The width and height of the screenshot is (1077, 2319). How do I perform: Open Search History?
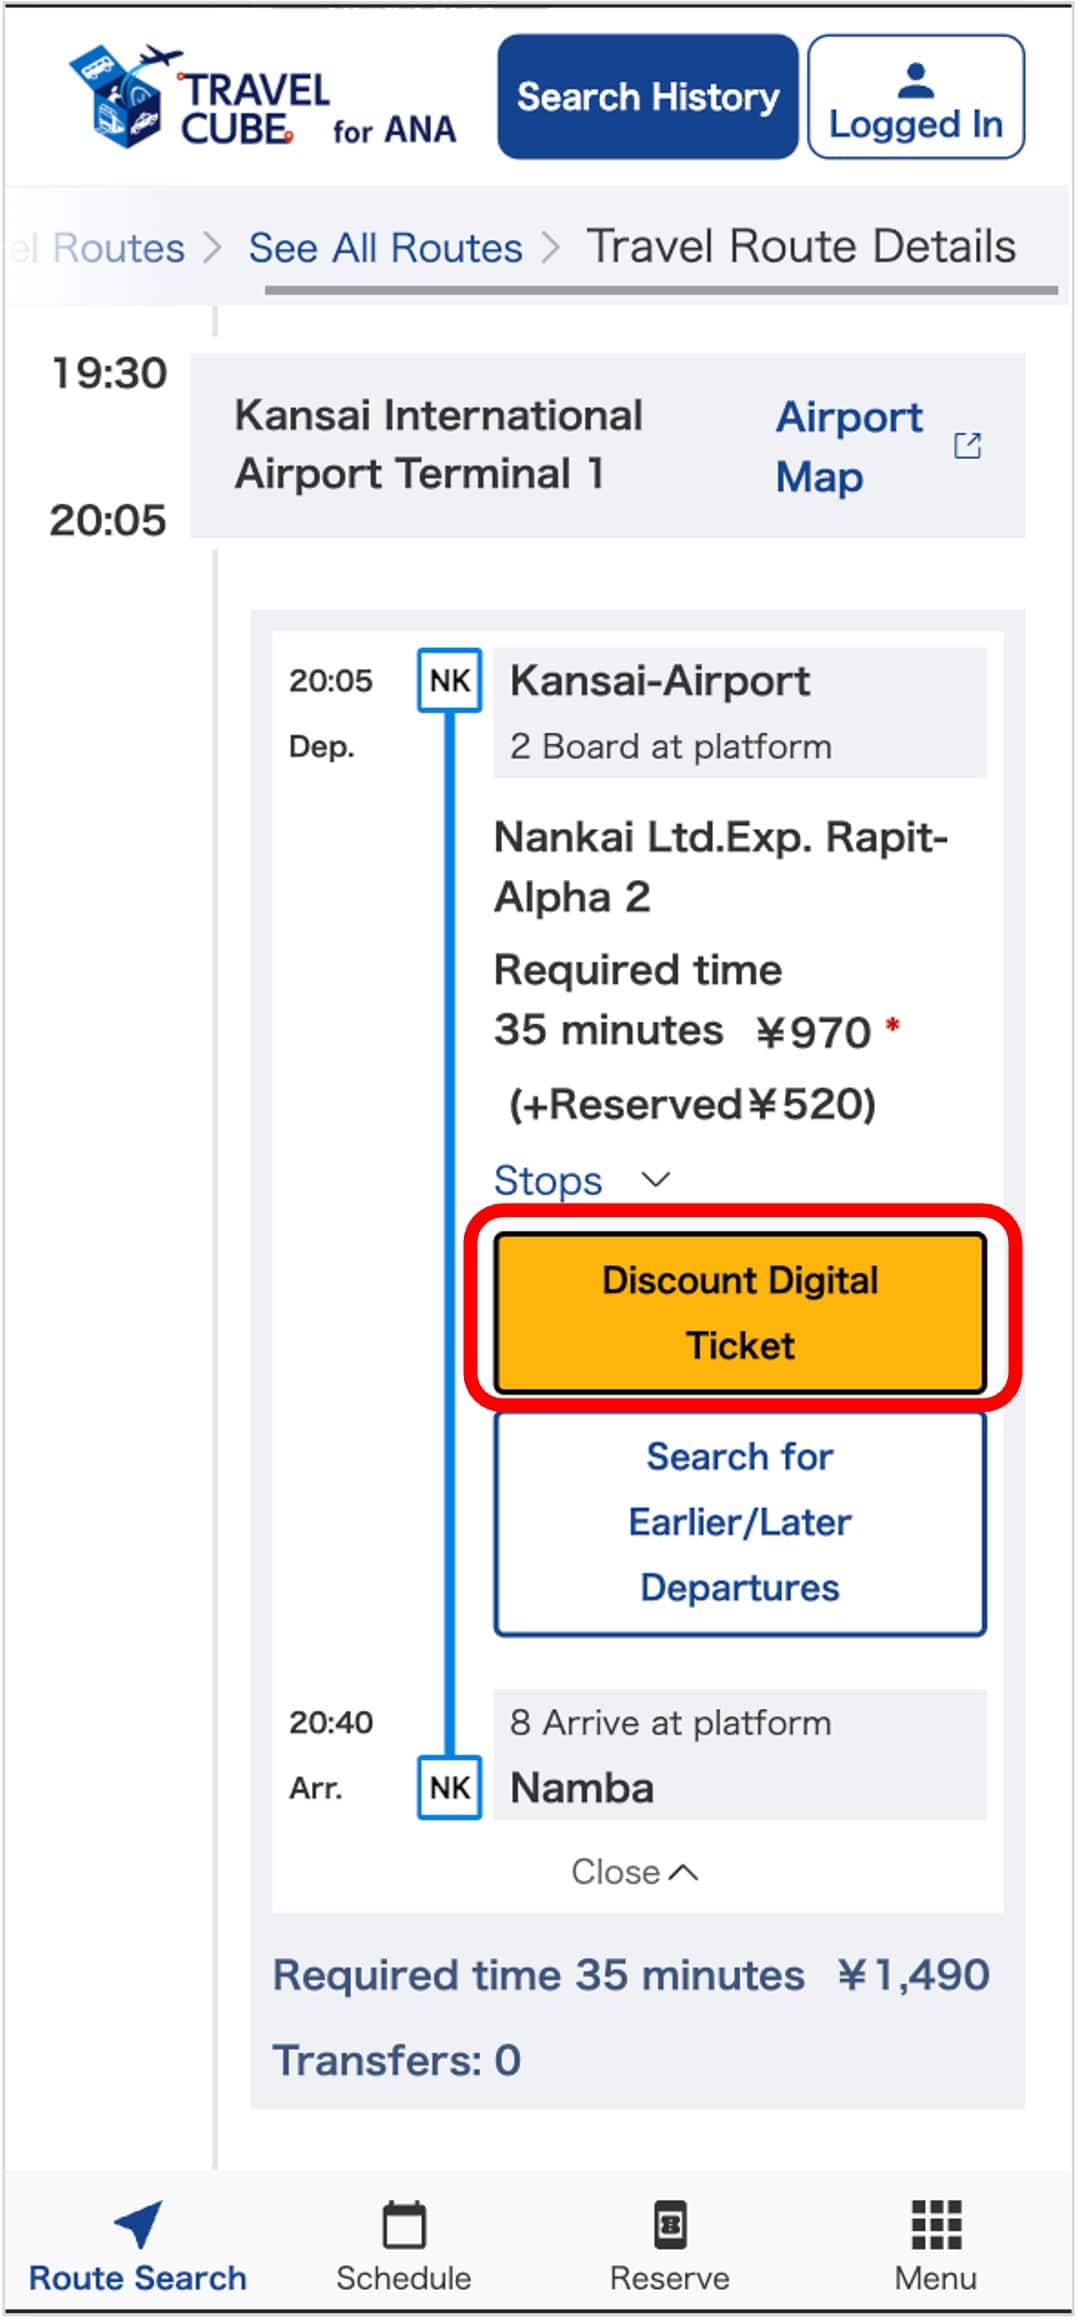click(647, 97)
